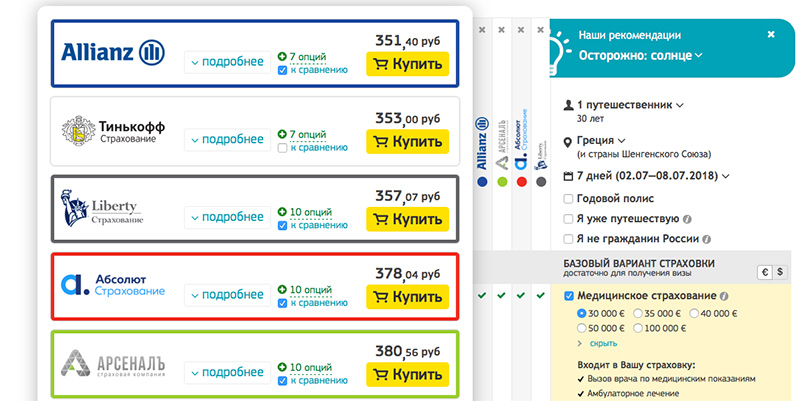This screenshot has width=800, height=401.
Task: Remove Allianz column from the comparison
Action: [x=482, y=31]
